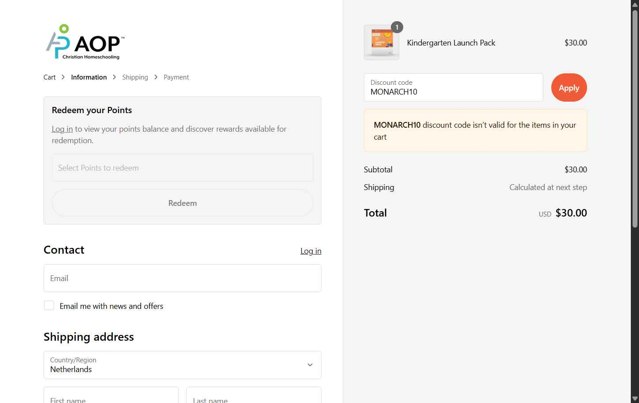Click the MONARCH10 invalid code message

(475, 131)
